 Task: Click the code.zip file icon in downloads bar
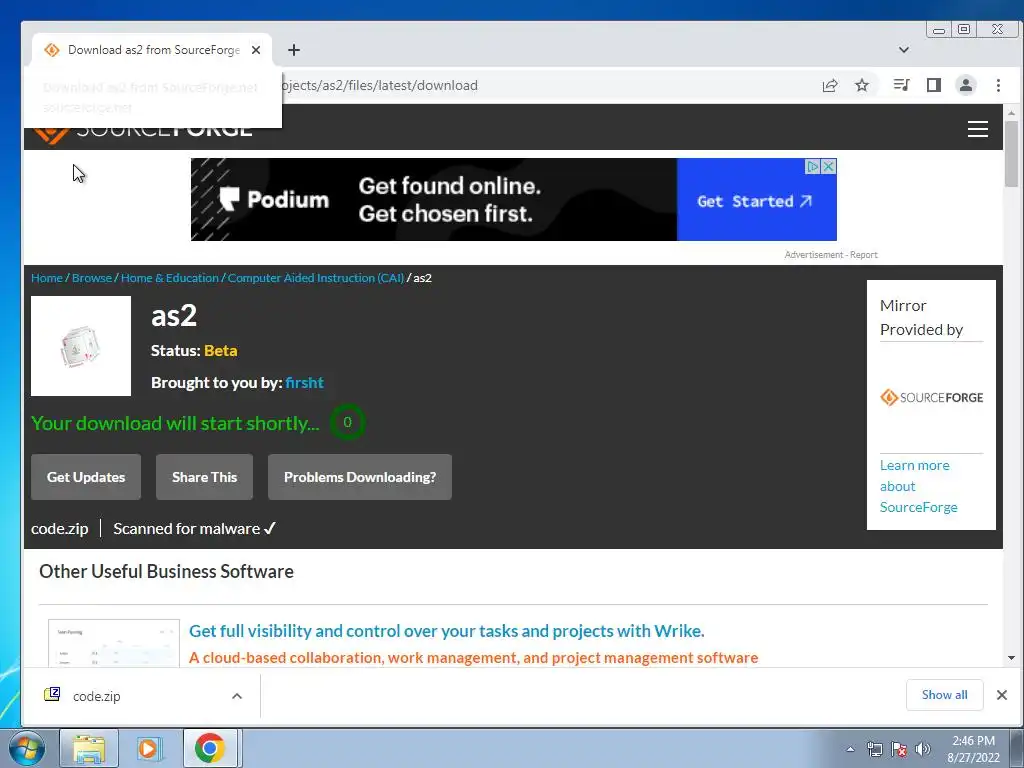tap(52, 694)
